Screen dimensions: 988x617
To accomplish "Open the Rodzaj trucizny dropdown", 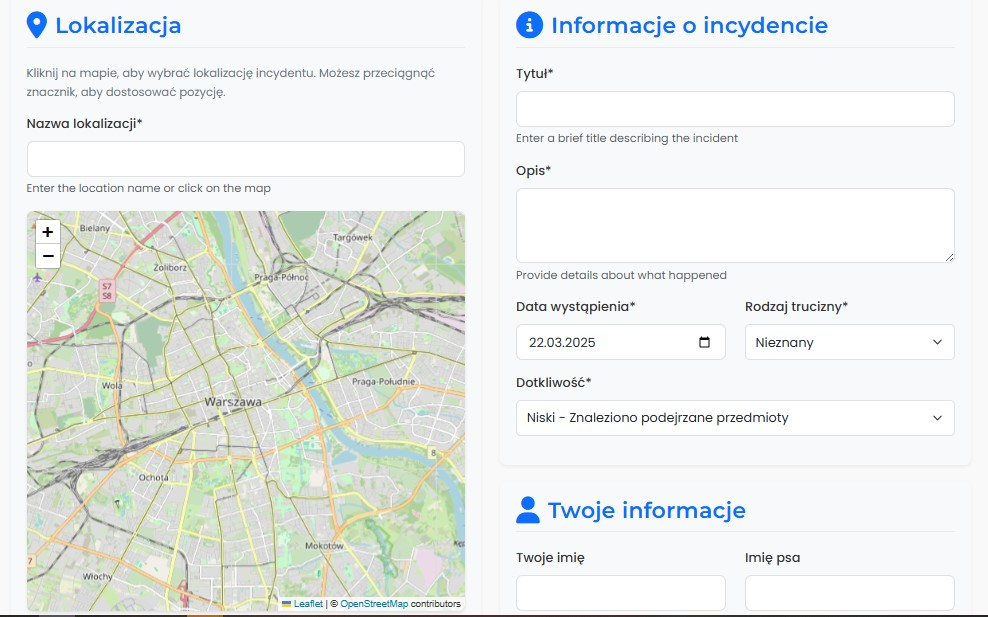I will 849,342.
